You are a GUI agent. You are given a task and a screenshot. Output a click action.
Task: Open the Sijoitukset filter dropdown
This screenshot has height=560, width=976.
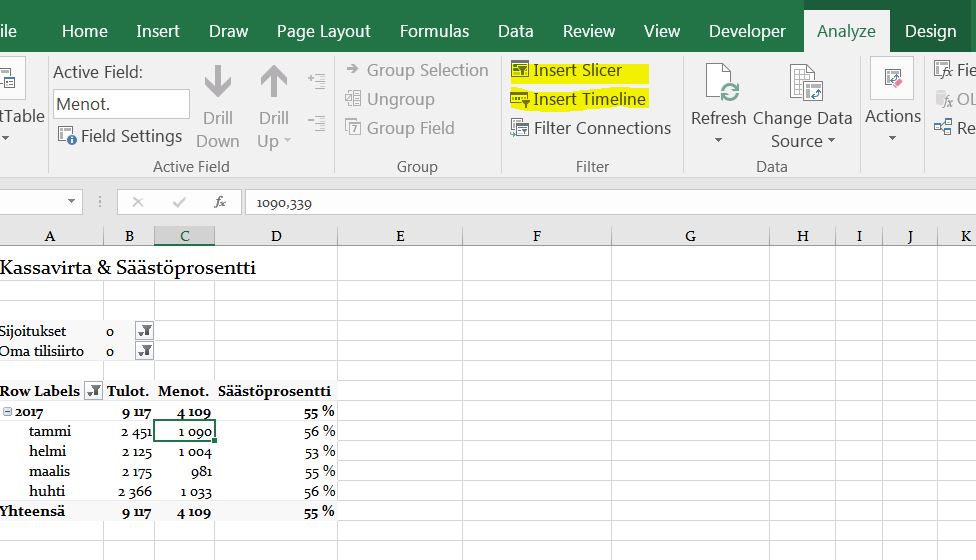[x=145, y=331]
